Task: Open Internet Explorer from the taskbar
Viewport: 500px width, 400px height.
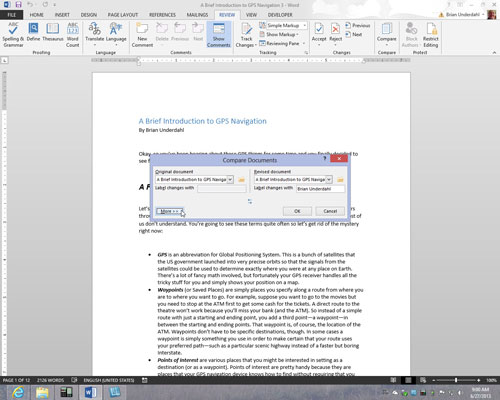Action: click(x=18, y=392)
